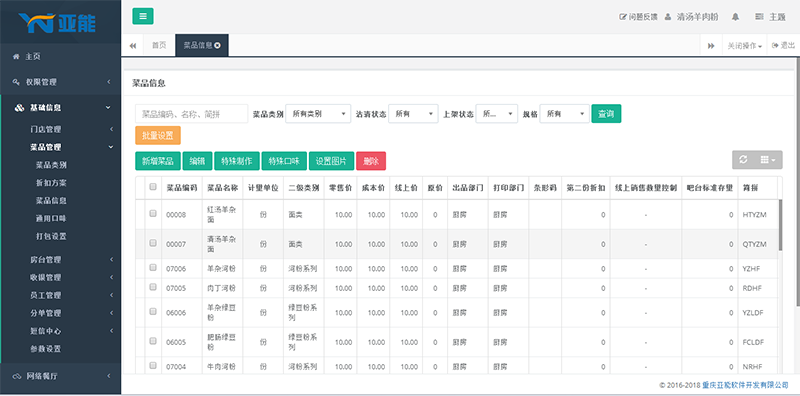The height and width of the screenshot is (396, 800).
Task: Open the 菜品类别 dropdown
Action: (x=318, y=114)
